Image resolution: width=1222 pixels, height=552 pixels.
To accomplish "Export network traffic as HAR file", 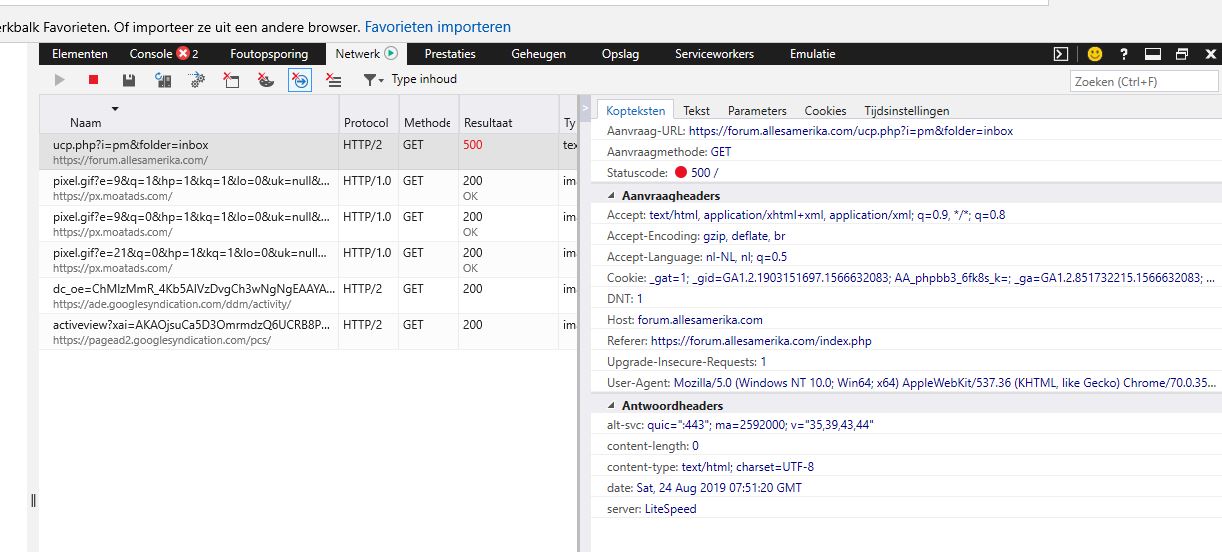I will click(128, 80).
